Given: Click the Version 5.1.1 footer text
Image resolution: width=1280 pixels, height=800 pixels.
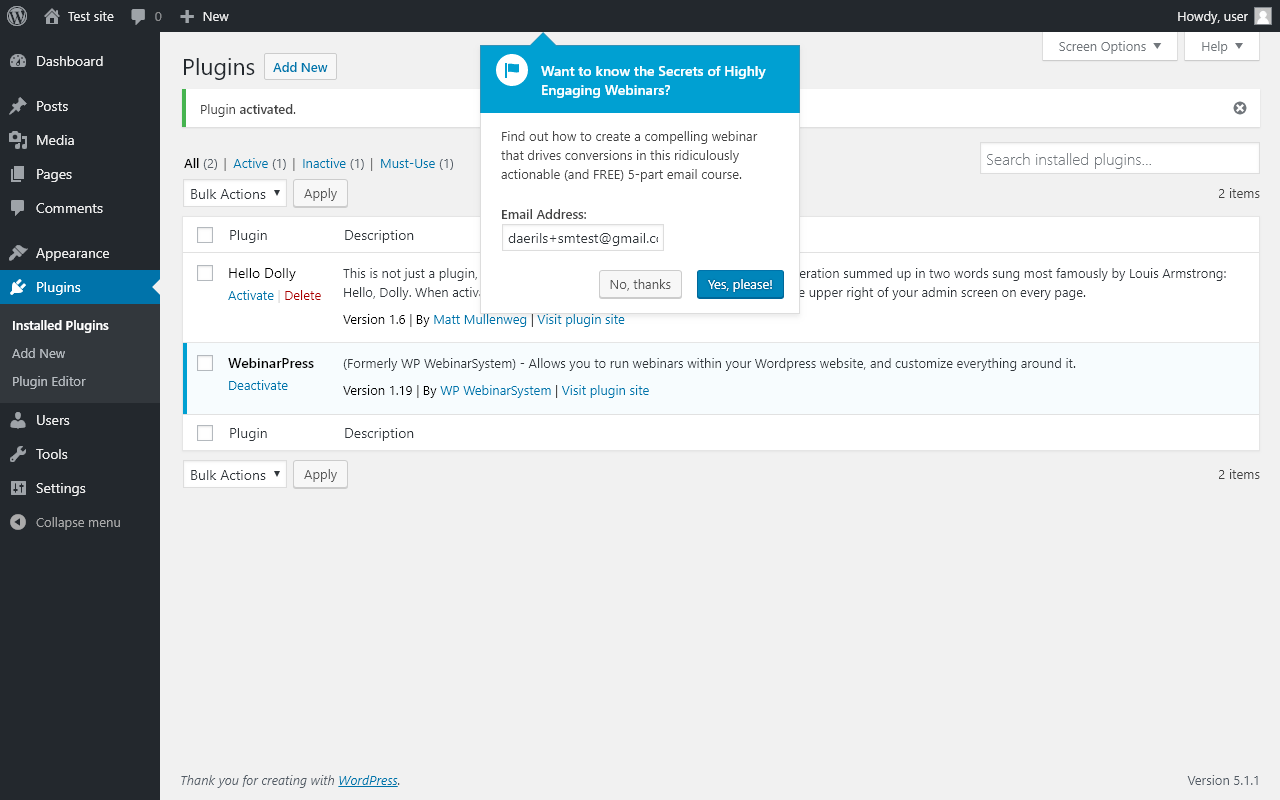Looking at the screenshot, I should coord(1223,780).
